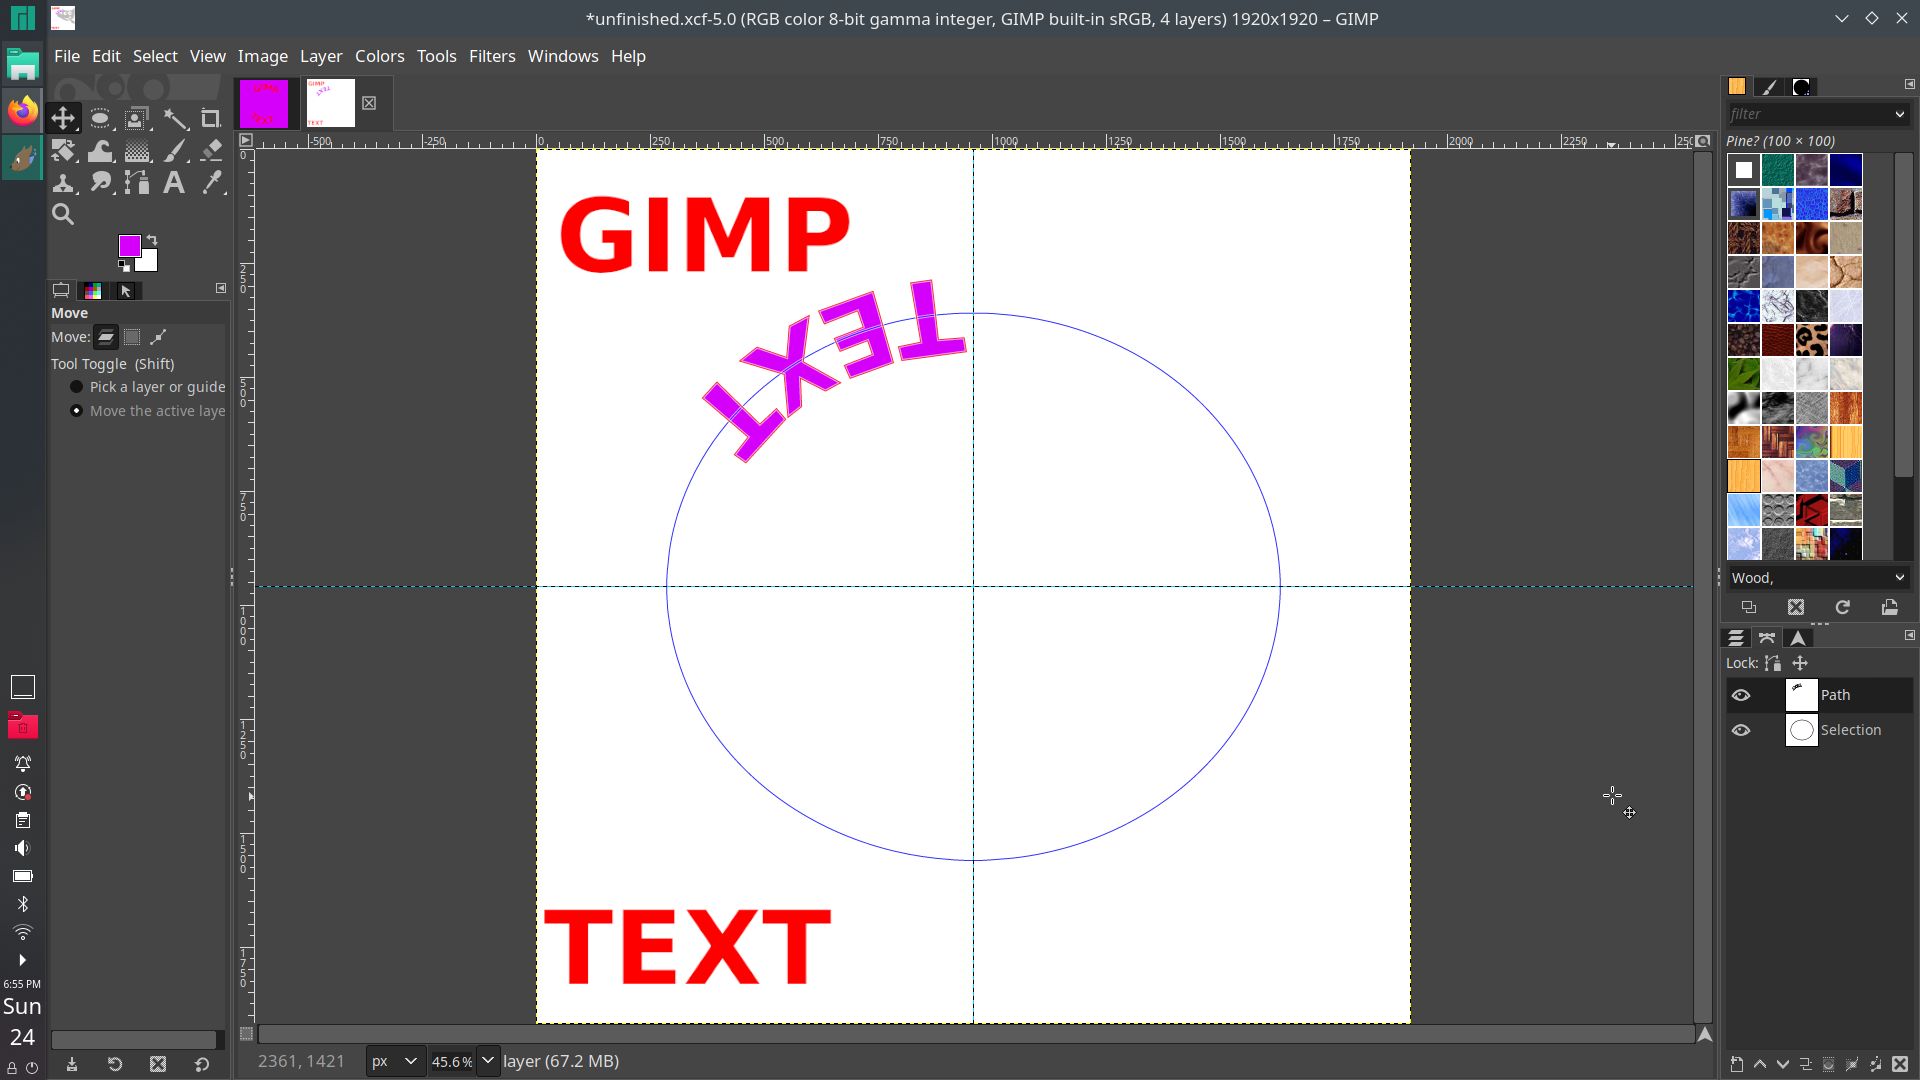Open Firefox from the side panel

click(22, 110)
